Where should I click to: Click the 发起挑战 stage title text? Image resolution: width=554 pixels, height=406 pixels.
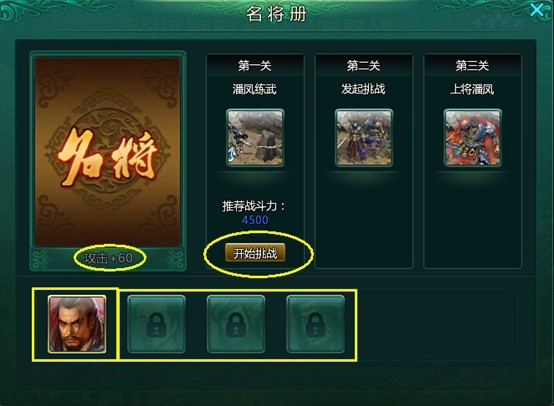[363, 89]
